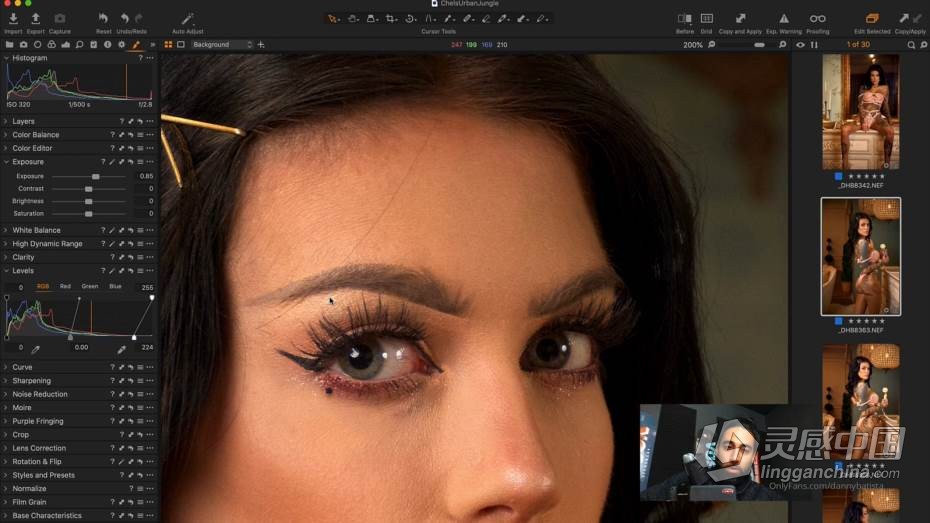
Task: Expand the Color Balance panel
Action: click(x=6, y=135)
